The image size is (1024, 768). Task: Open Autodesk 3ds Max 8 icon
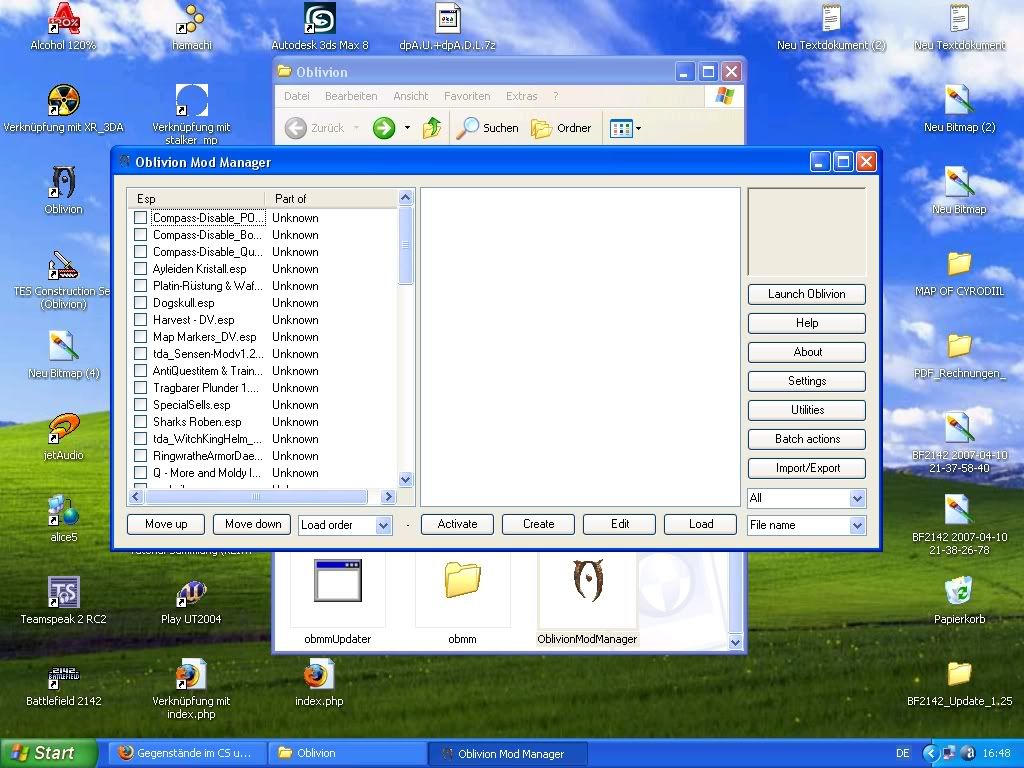[x=319, y=19]
